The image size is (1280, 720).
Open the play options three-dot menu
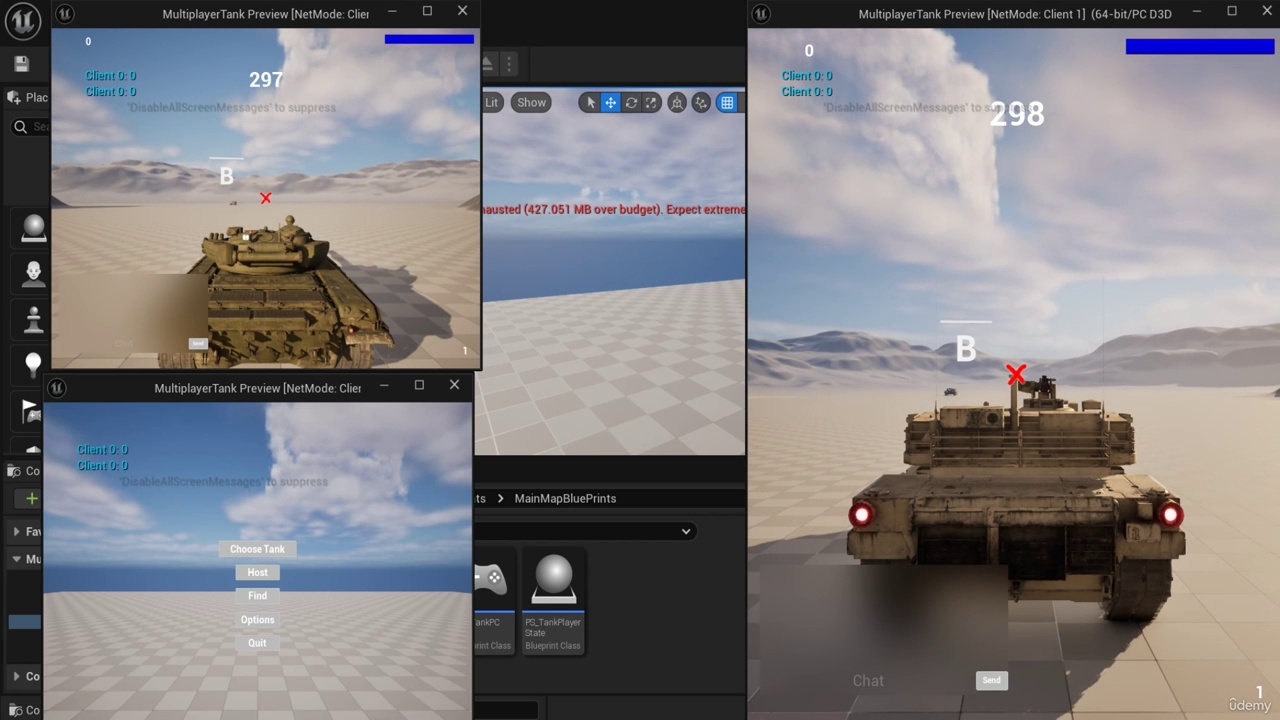(x=509, y=65)
